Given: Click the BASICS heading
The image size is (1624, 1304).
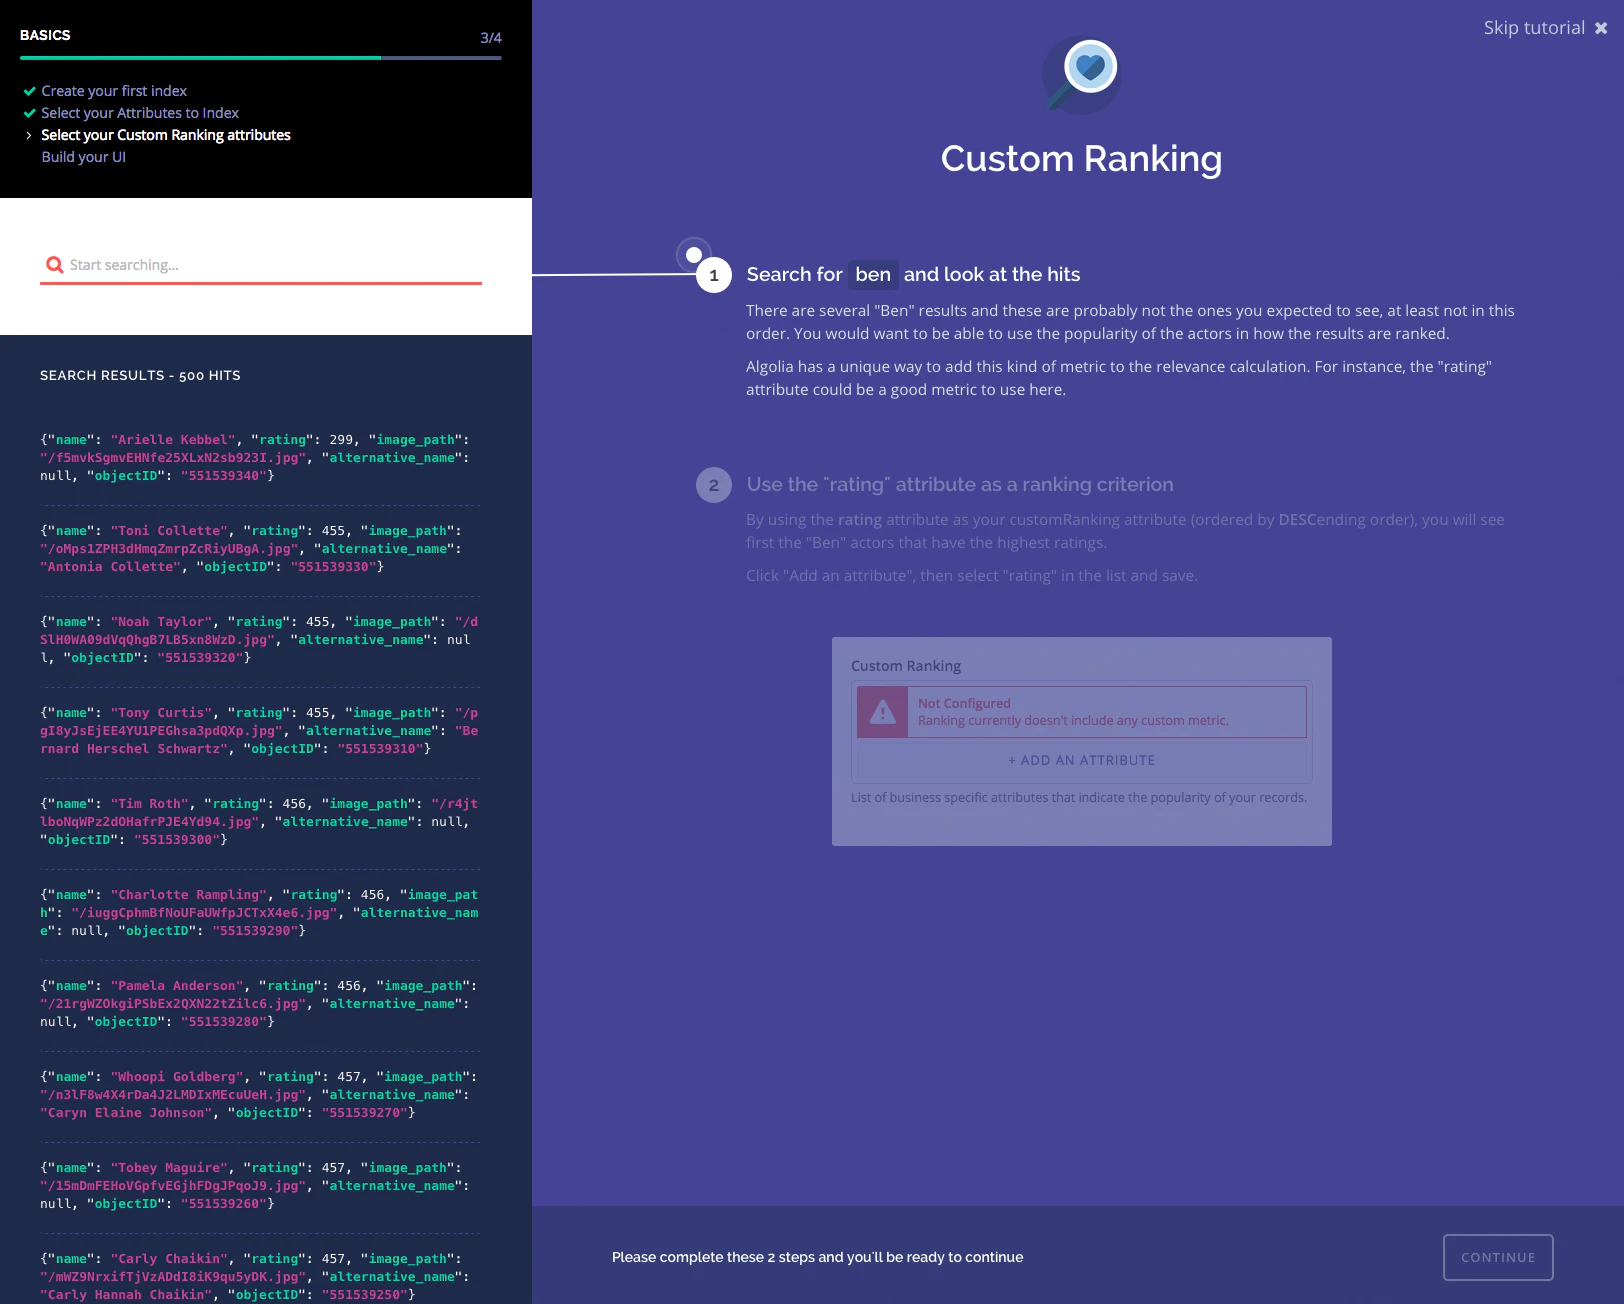Looking at the screenshot, I should [x=45, y=35].
